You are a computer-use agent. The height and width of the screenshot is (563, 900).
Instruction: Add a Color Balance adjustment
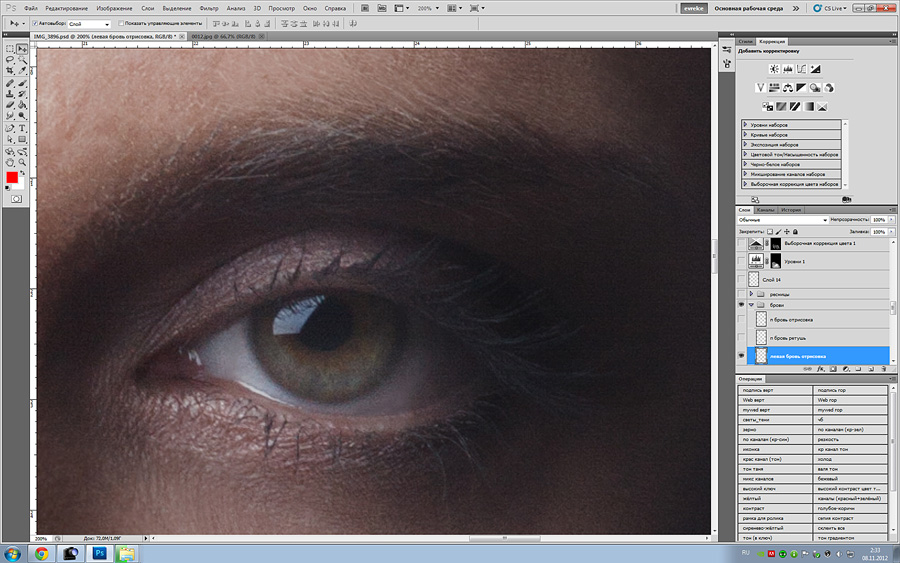788,88
